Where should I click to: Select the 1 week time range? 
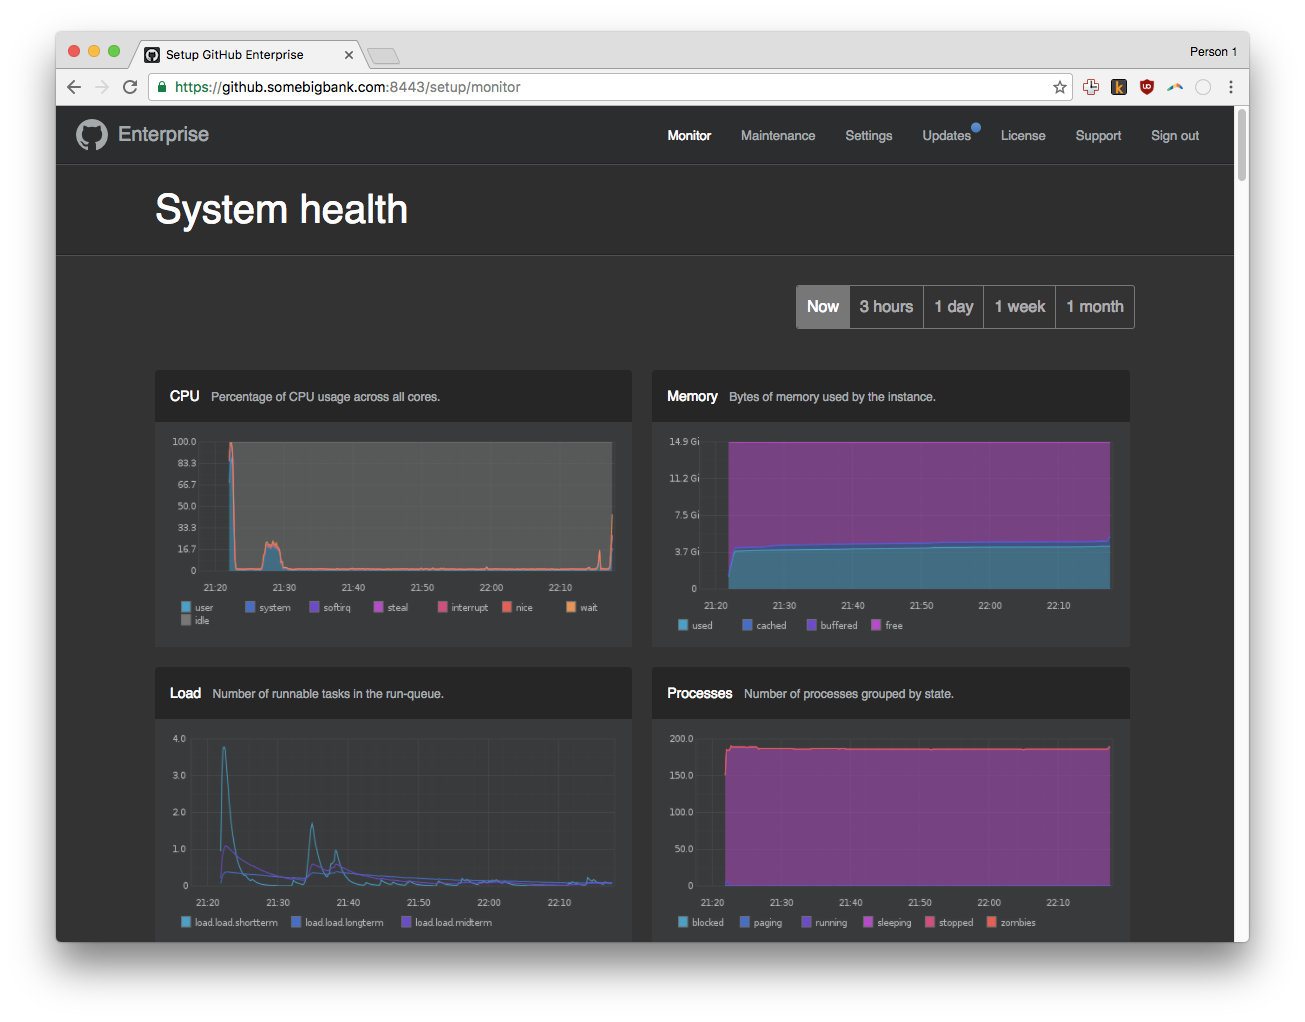point(1020,307)
